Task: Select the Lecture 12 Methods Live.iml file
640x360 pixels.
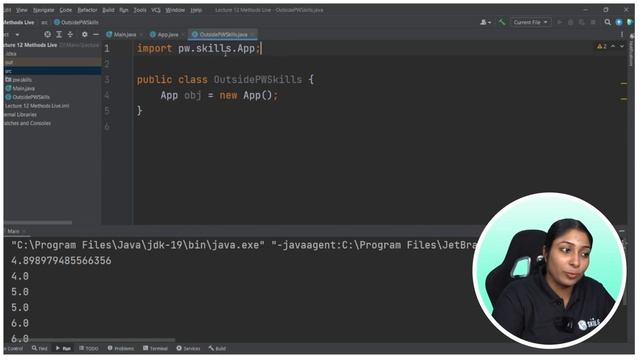Action: tap(37, 106)
